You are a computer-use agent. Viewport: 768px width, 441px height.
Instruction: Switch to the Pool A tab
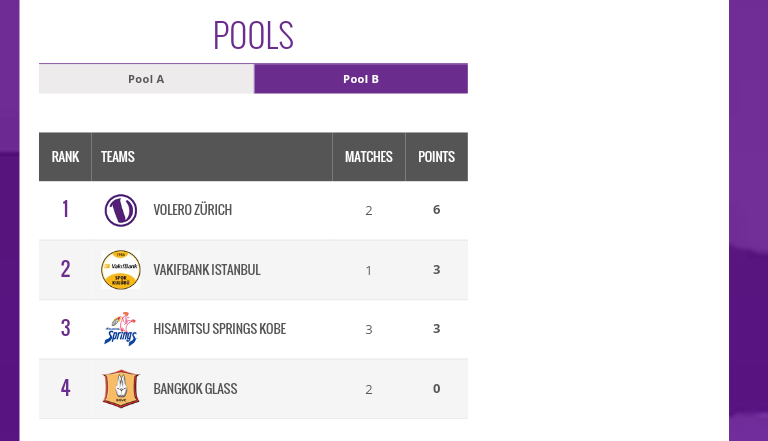click(x=146, y=79)
